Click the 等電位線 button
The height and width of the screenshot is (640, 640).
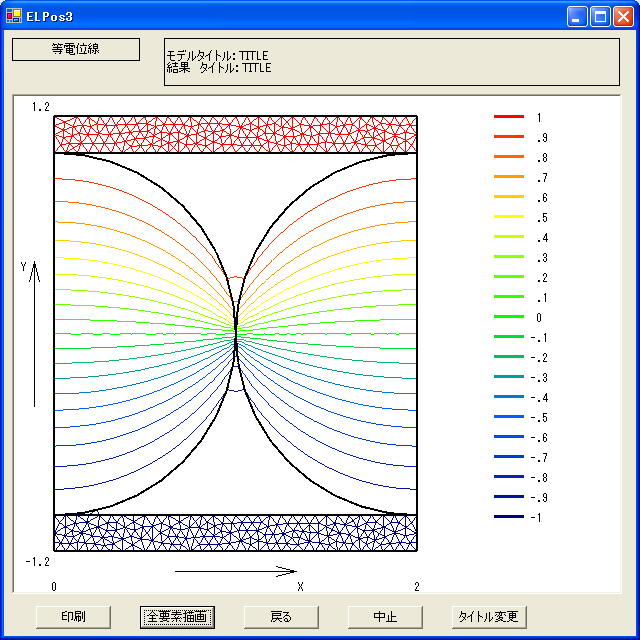[x=76, y=49]
